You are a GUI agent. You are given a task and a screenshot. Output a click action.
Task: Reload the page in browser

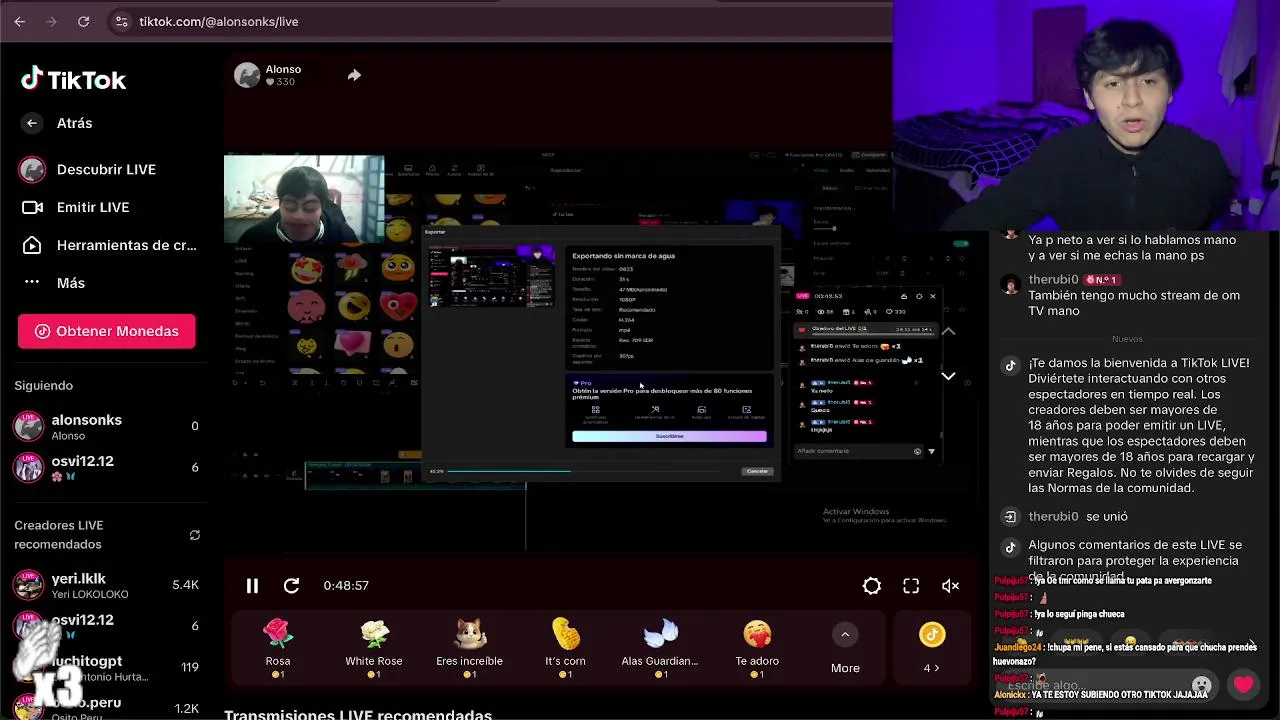pos(84,21)
